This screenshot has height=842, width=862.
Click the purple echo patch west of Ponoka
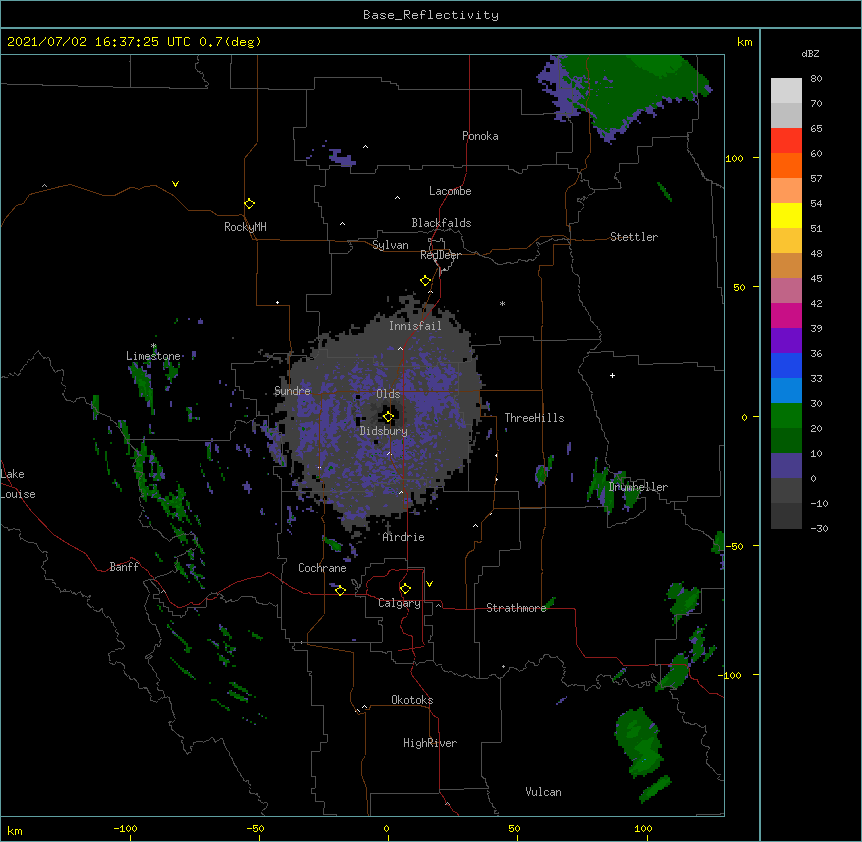(342, 158)
